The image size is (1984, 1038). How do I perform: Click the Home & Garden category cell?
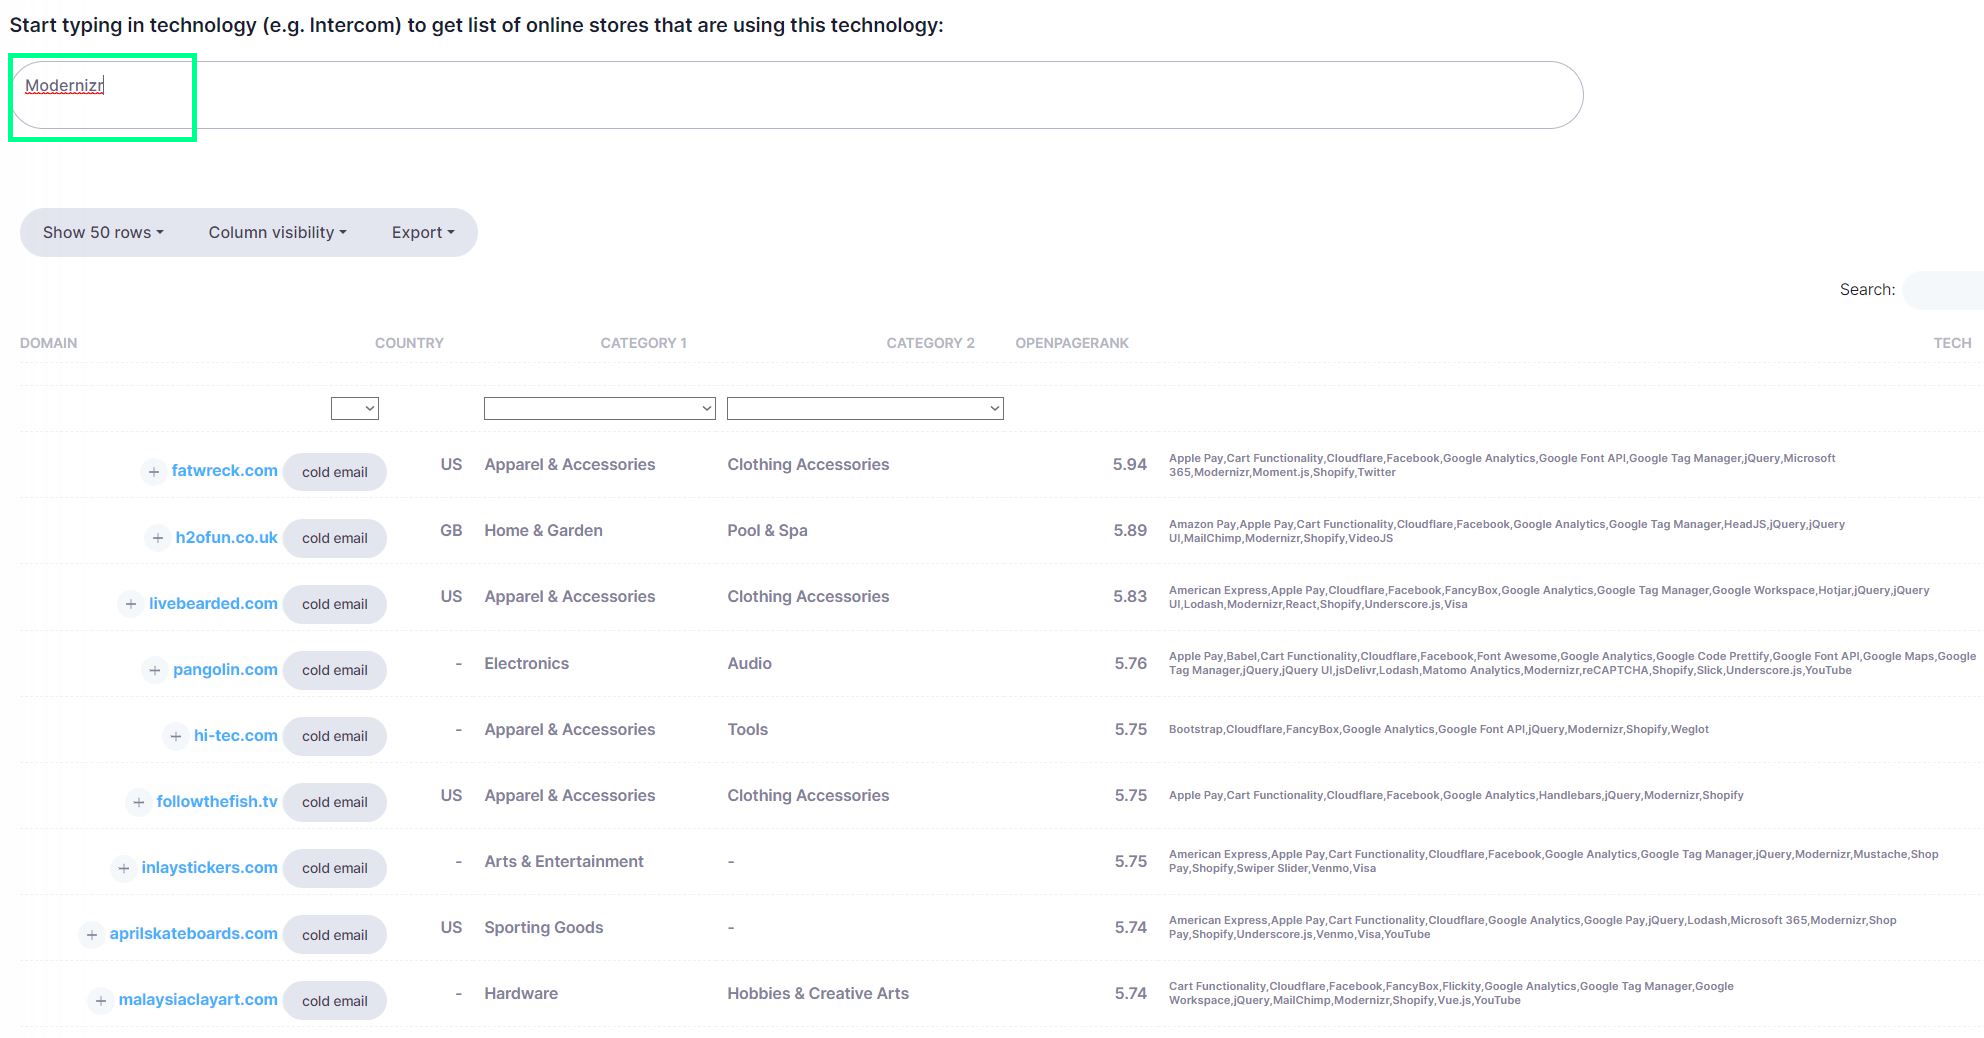pos(543,530)
